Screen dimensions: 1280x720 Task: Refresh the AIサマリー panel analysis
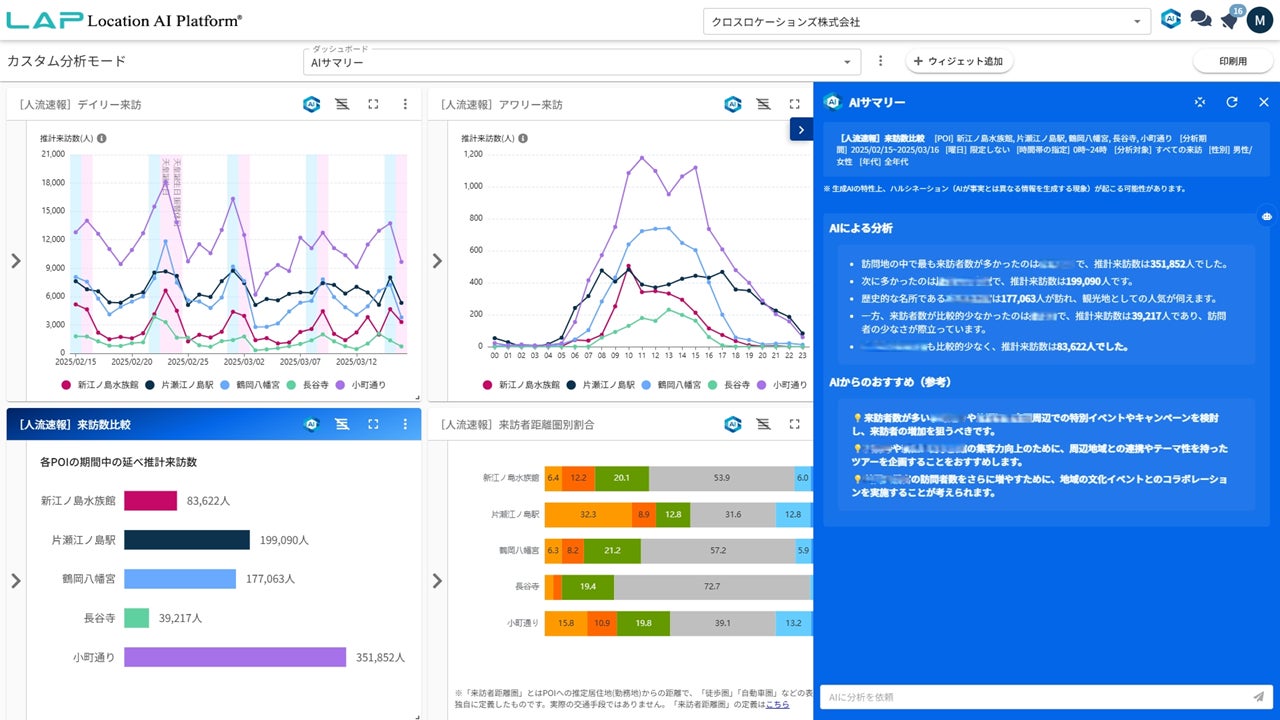point(1232,102)
